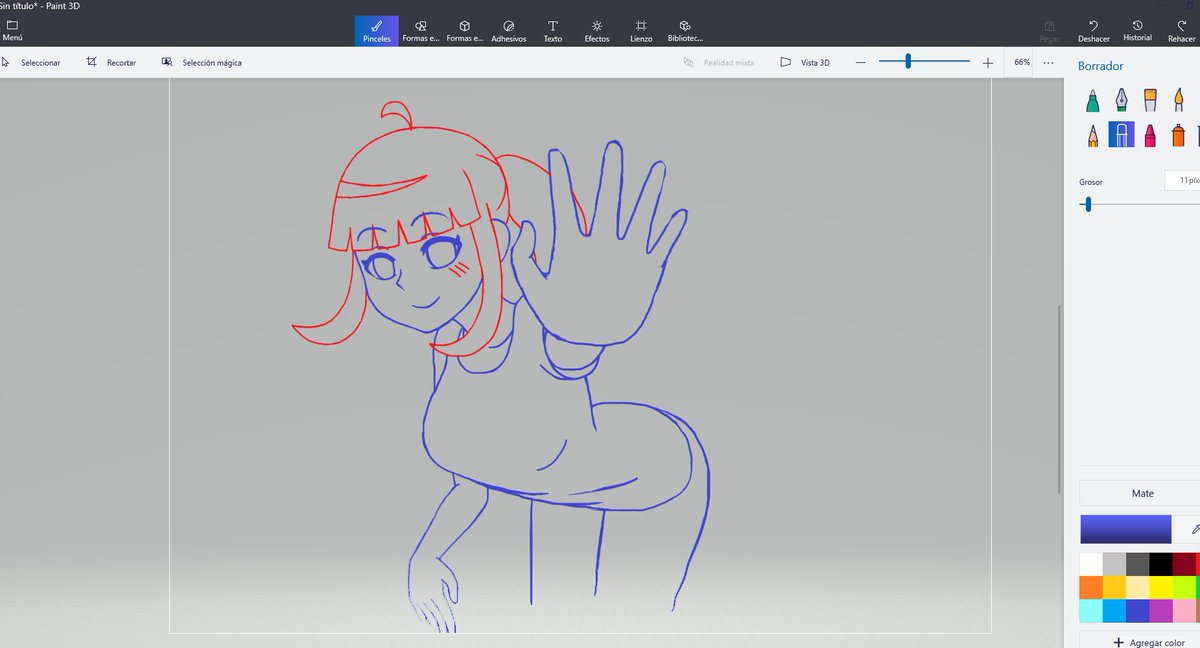Choose the Recortar crop tool

(x=111, y=62)
